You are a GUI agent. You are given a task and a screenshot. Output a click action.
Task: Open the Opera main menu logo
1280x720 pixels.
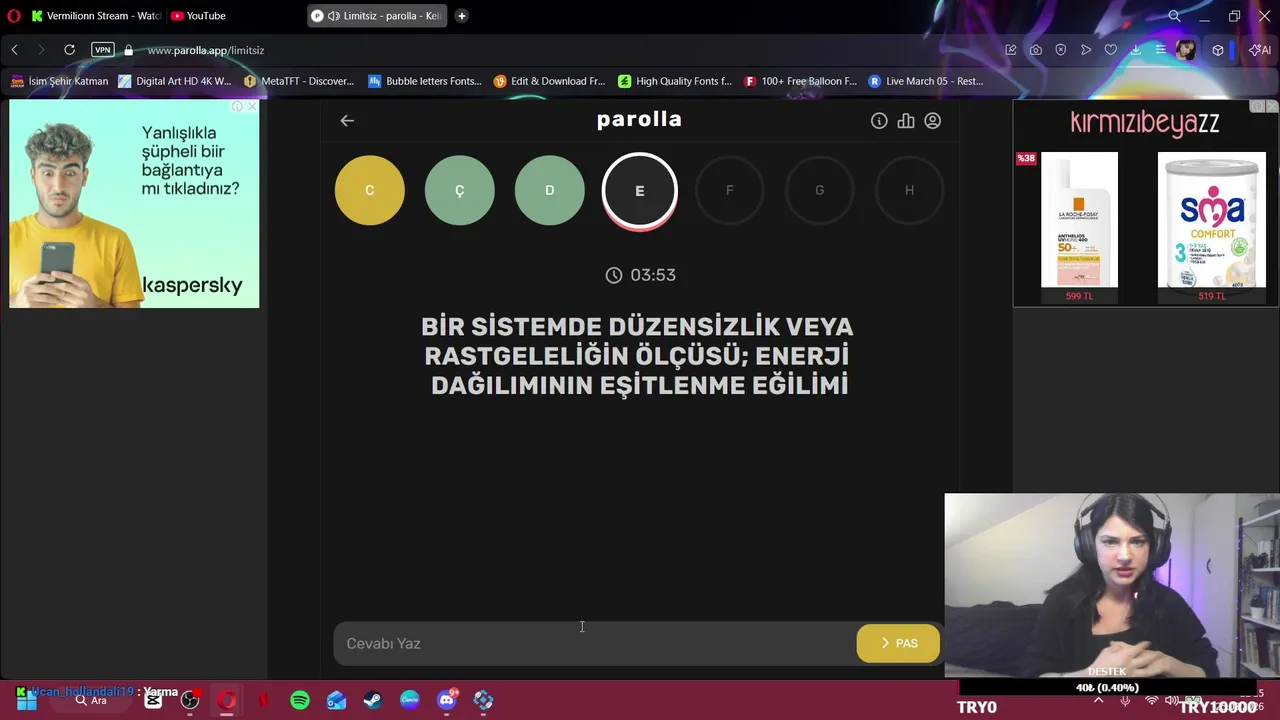[13, 16]
